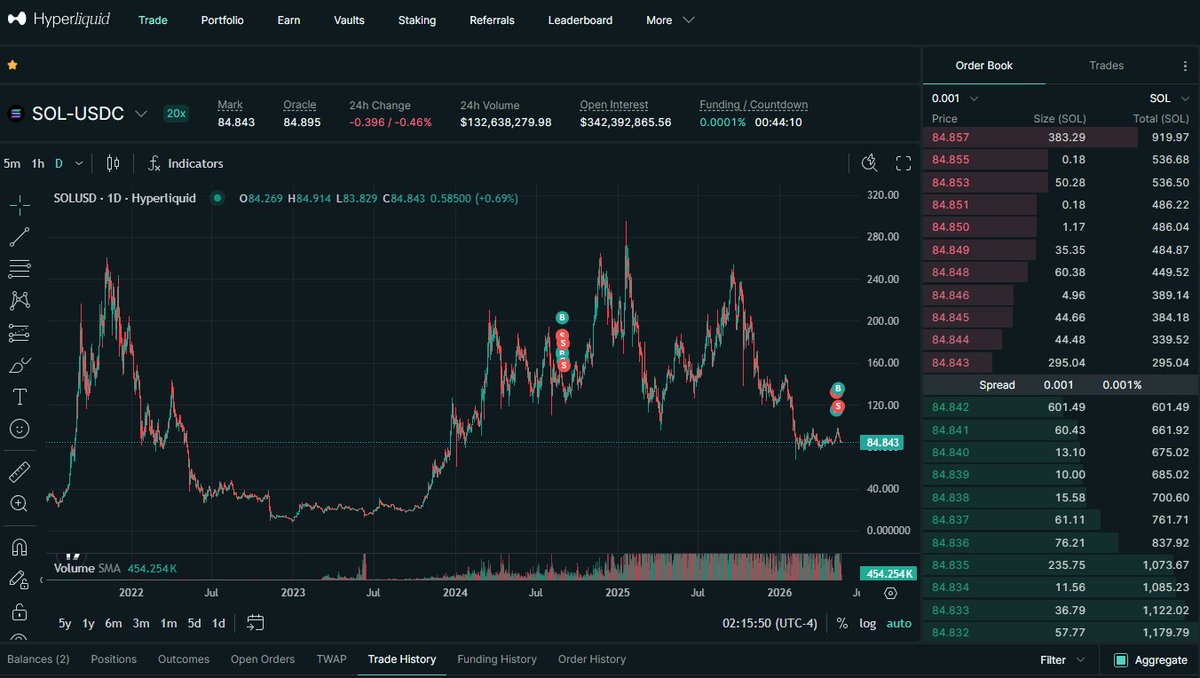Select the patterns drawing tool
Image resolution: width=1200 pixels, height=678 pixels.
tap(19, 301)
